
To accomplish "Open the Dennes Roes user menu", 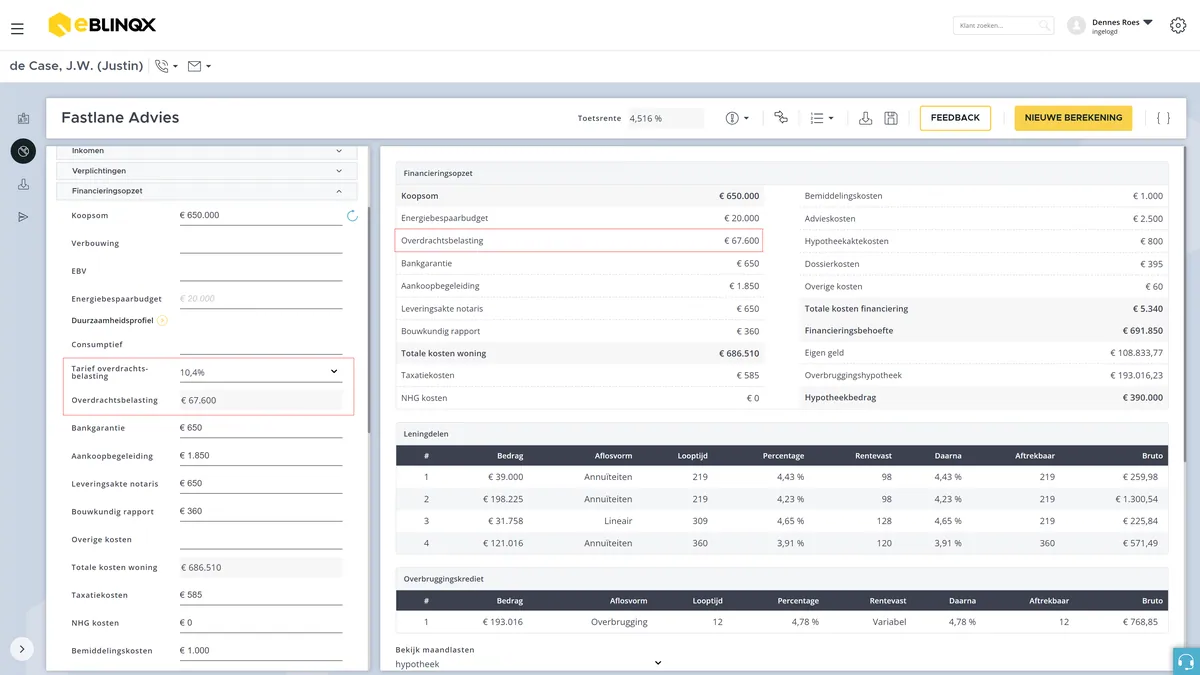I will [x=1122, y=26].
